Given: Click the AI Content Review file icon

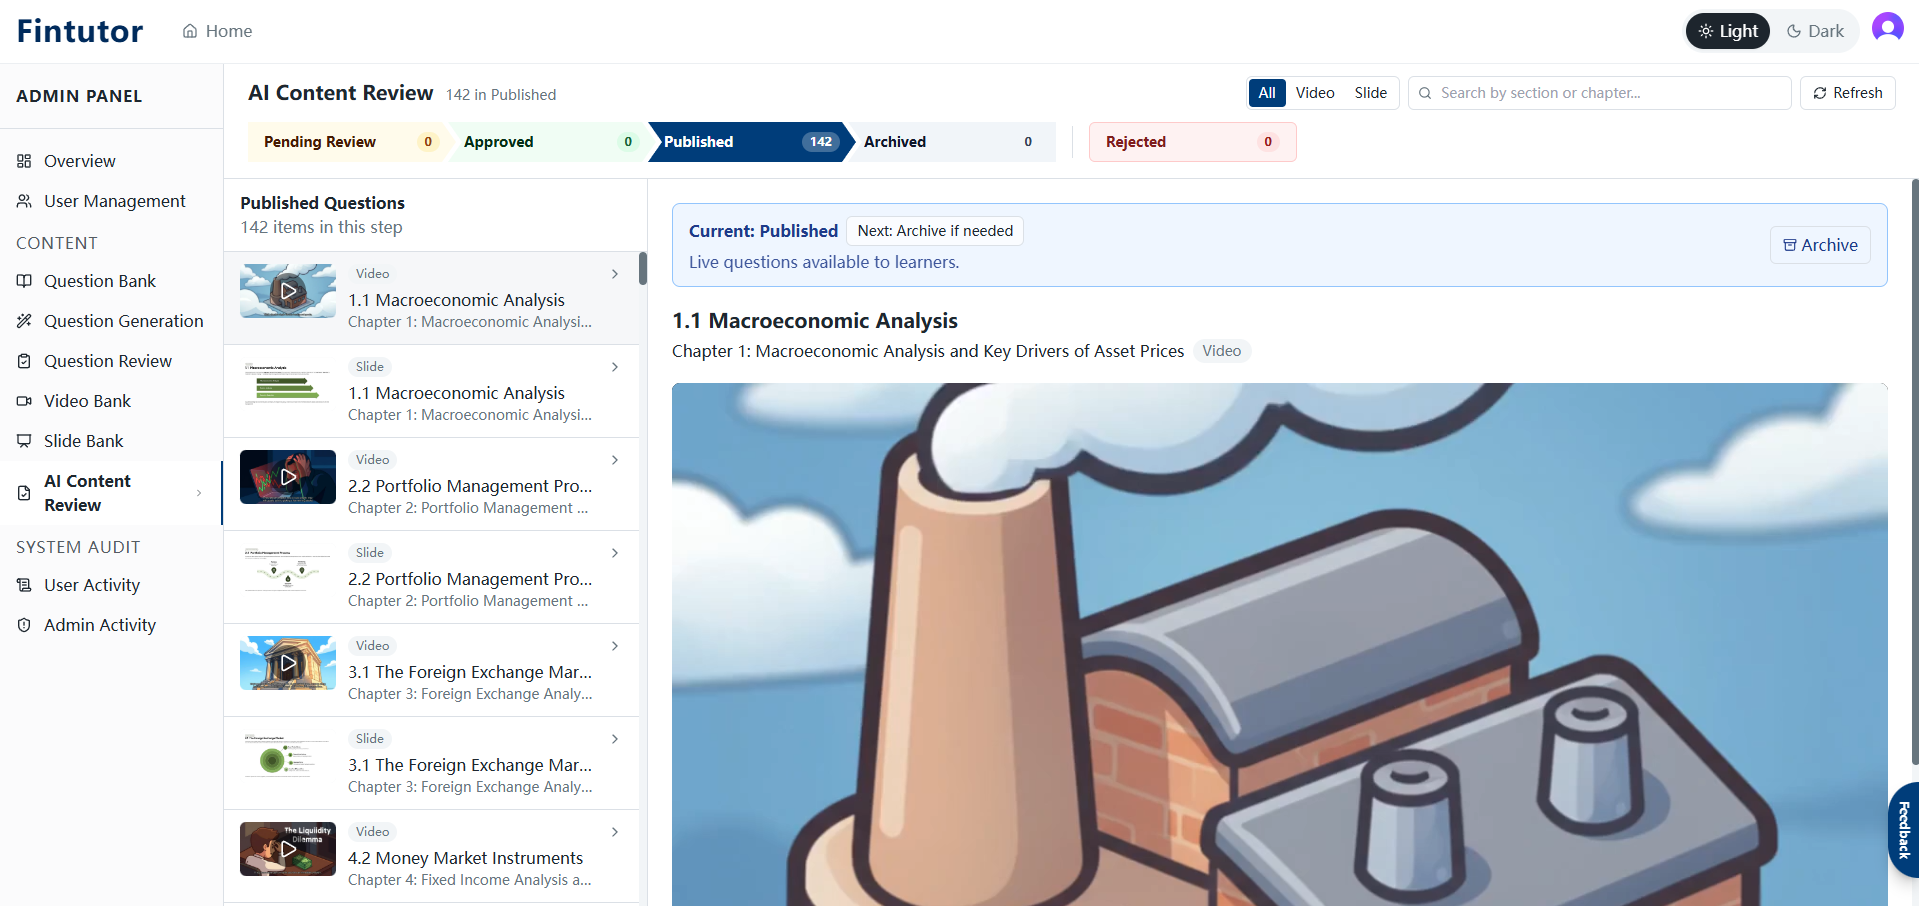Looking at the screenshot, I should (x=24, y=493).
